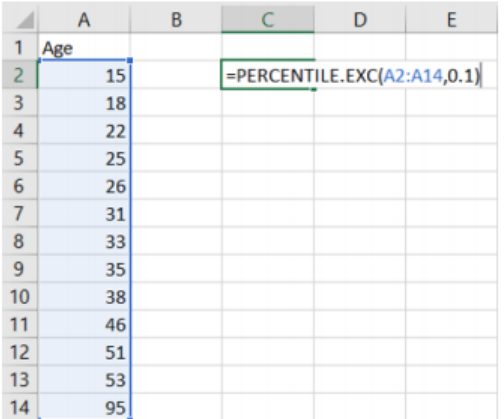This screenshot has width=504, height=419.
Task: Select row 14 header
Action: tap(19, 407)
